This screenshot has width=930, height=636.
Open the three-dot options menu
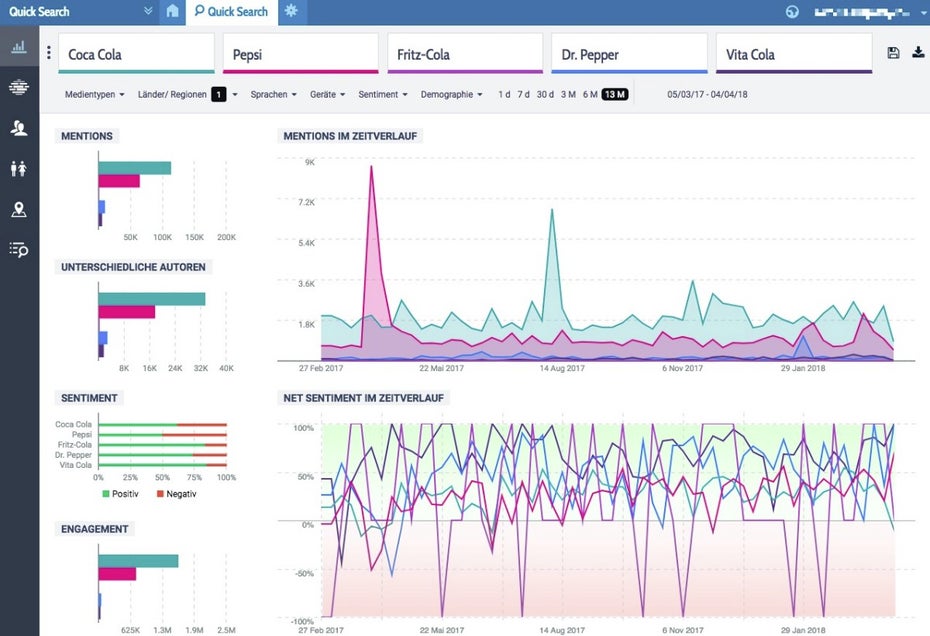click(49, 53)
